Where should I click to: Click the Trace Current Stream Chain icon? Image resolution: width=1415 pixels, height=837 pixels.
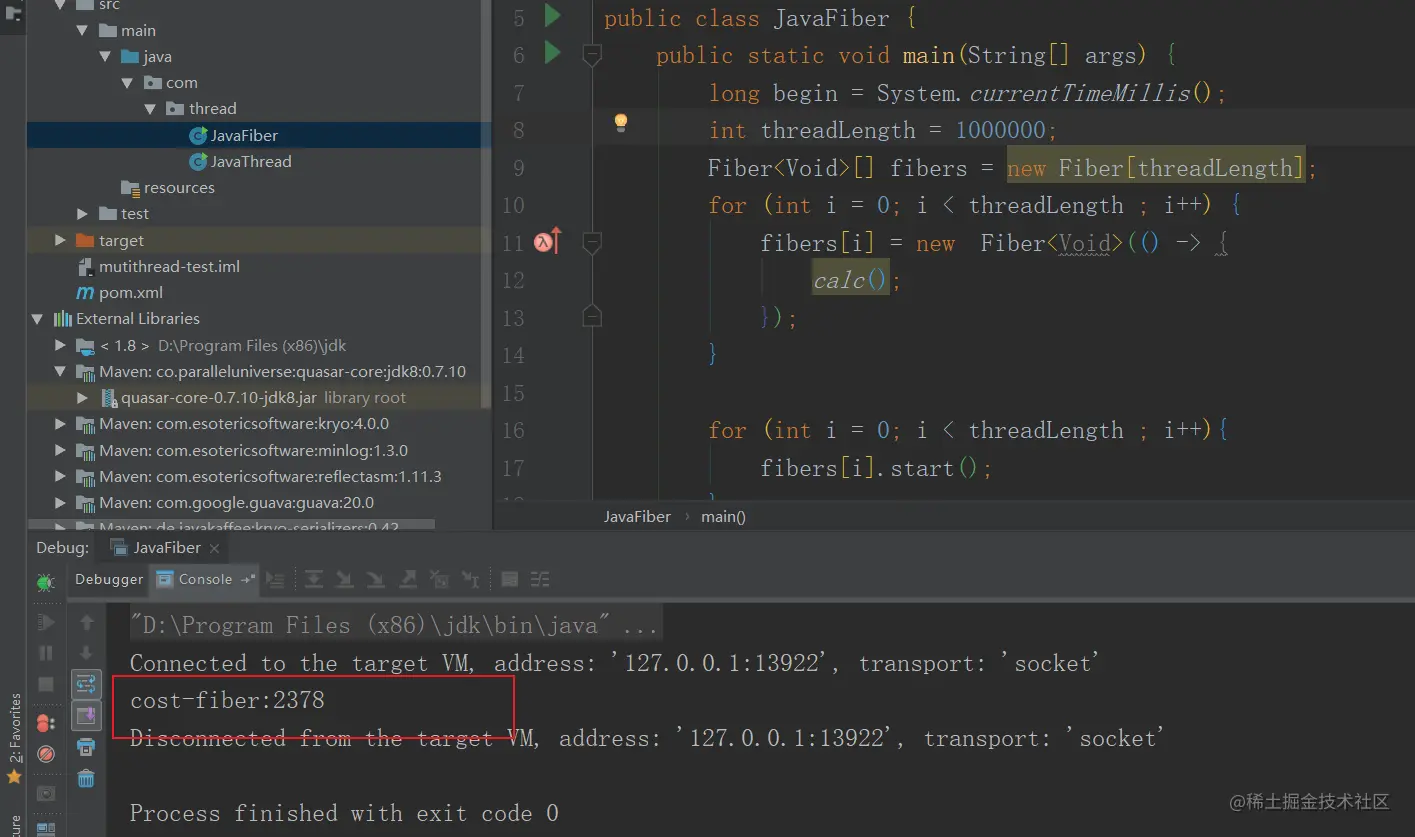coord(540,579)
